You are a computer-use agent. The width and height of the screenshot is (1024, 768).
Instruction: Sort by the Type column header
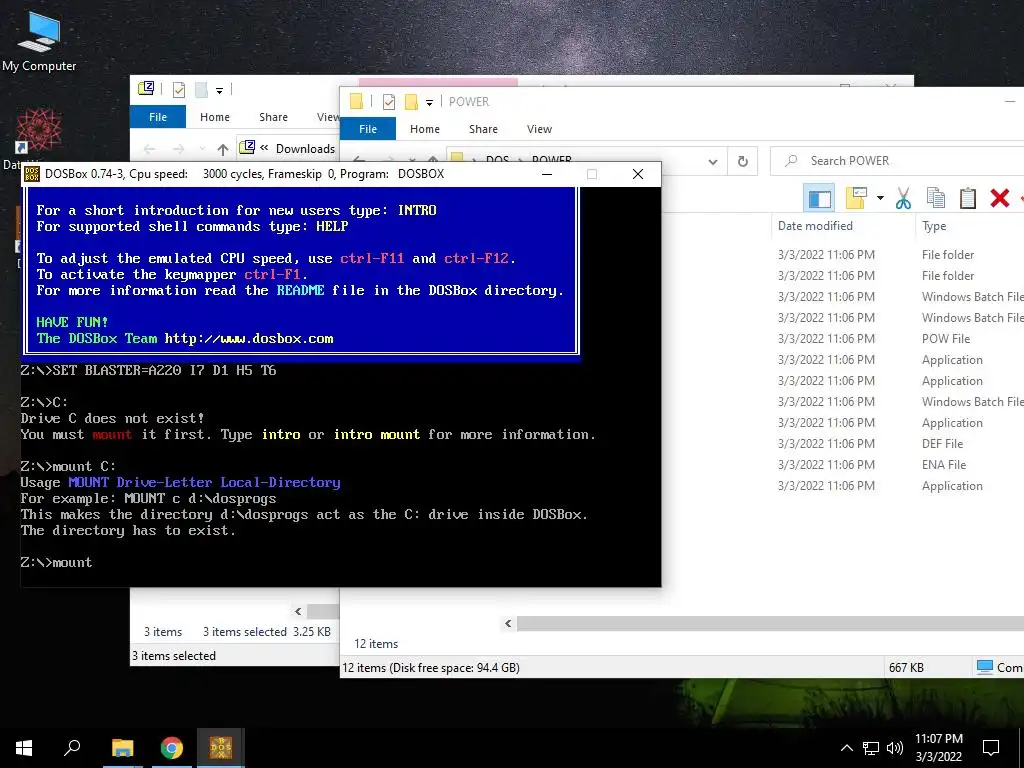coord(934,225)
